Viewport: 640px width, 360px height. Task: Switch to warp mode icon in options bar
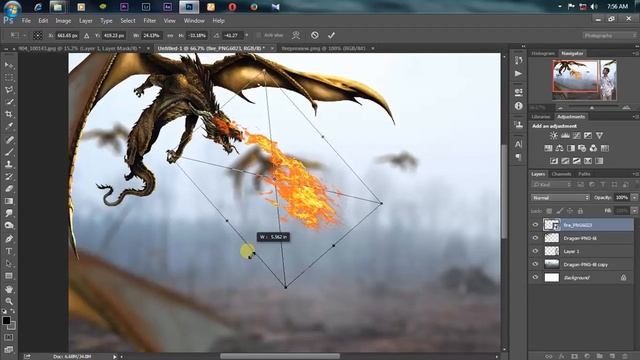point(296,36)
